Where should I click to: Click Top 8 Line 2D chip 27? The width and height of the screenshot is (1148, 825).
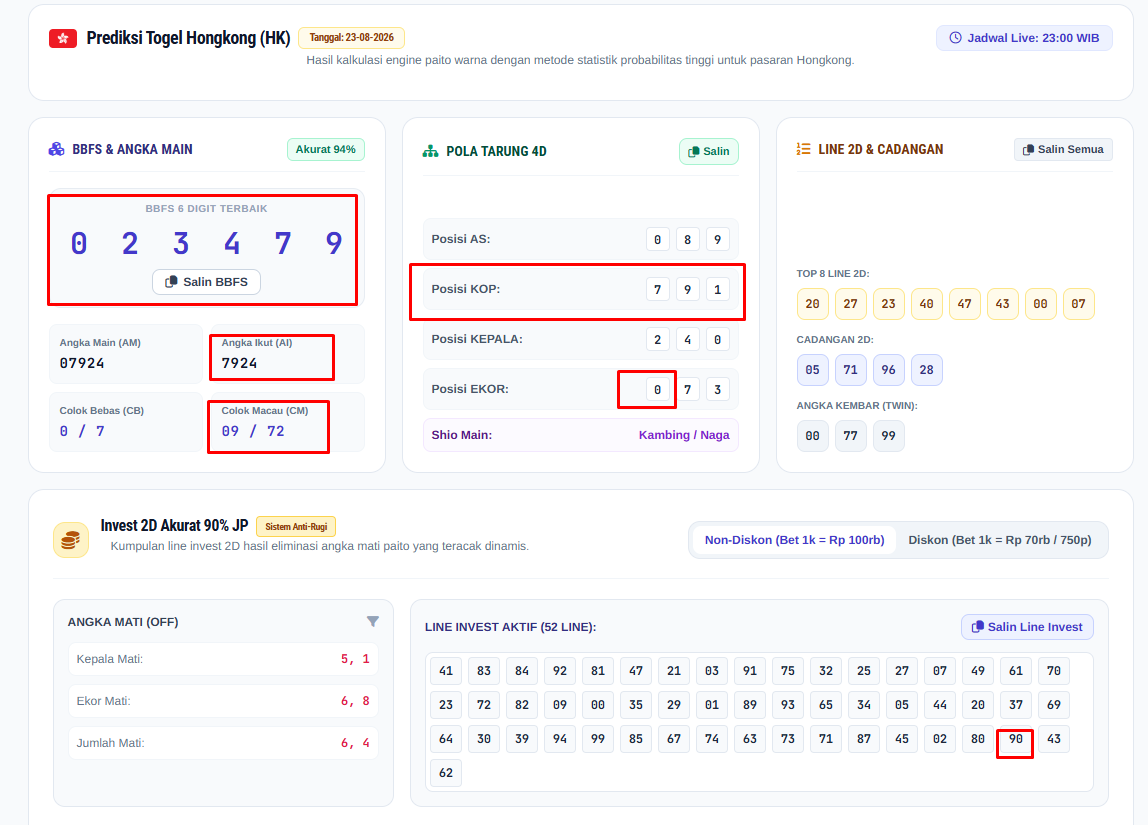point(851,304)
